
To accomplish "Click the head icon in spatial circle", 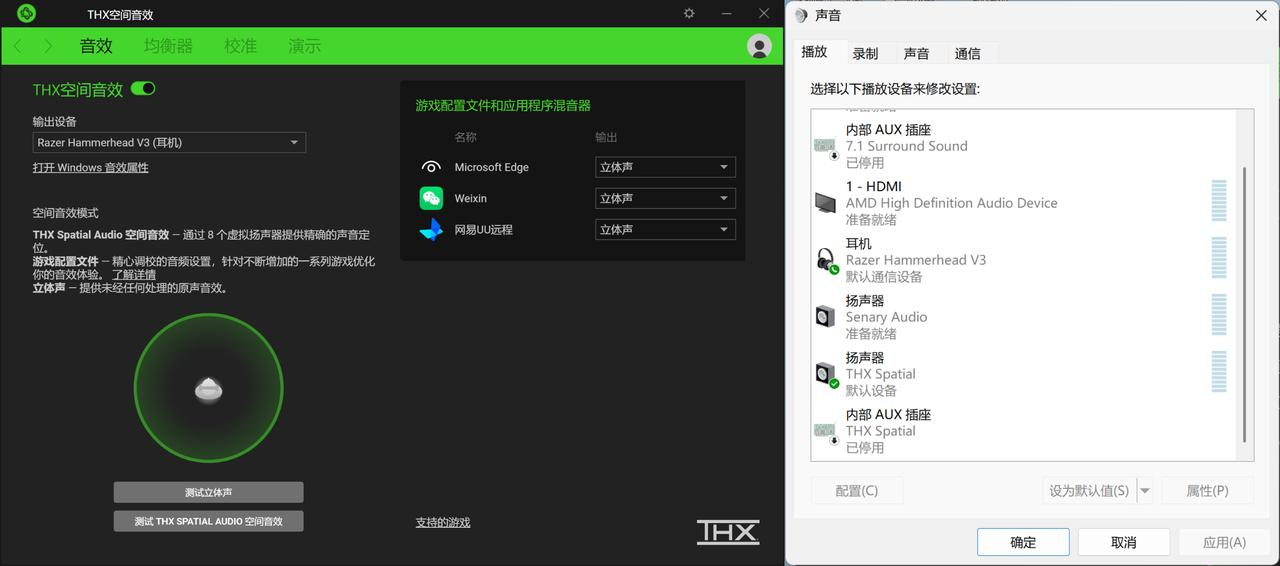I will (208, 389).
